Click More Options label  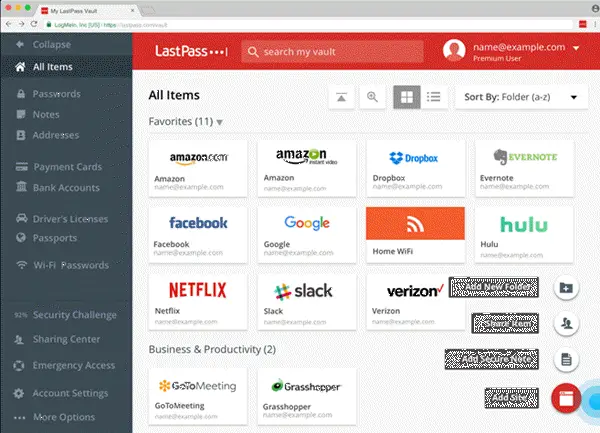click(x=64, y=417)
